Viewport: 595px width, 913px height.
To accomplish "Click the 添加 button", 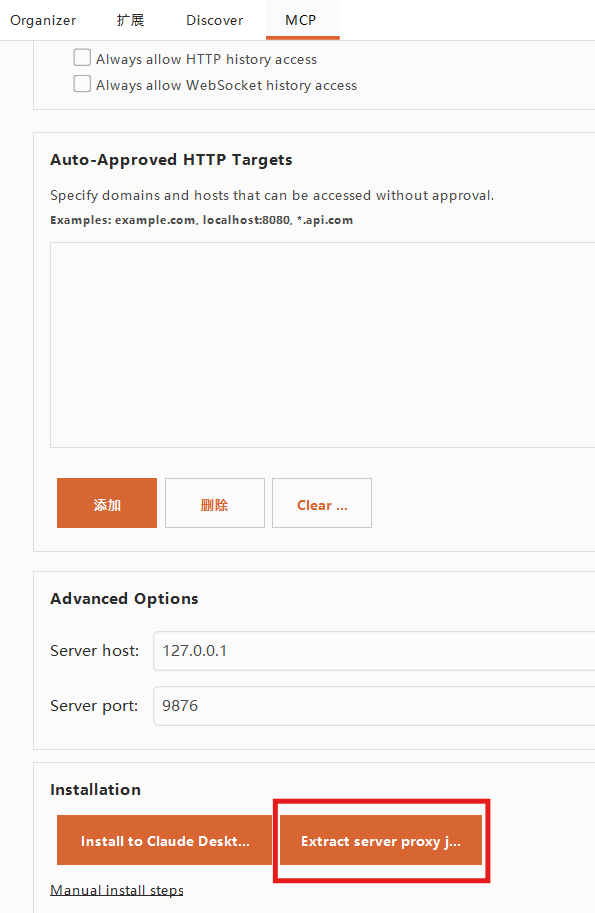I will click(107, 503).
